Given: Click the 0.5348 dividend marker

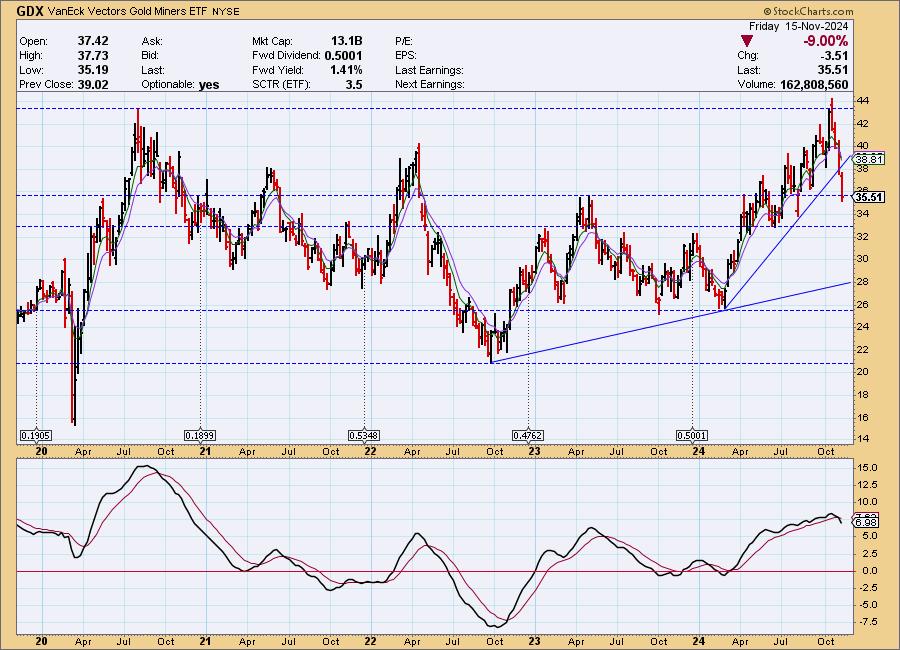Looking at the screenshot, I should click(x=364, y=436).
